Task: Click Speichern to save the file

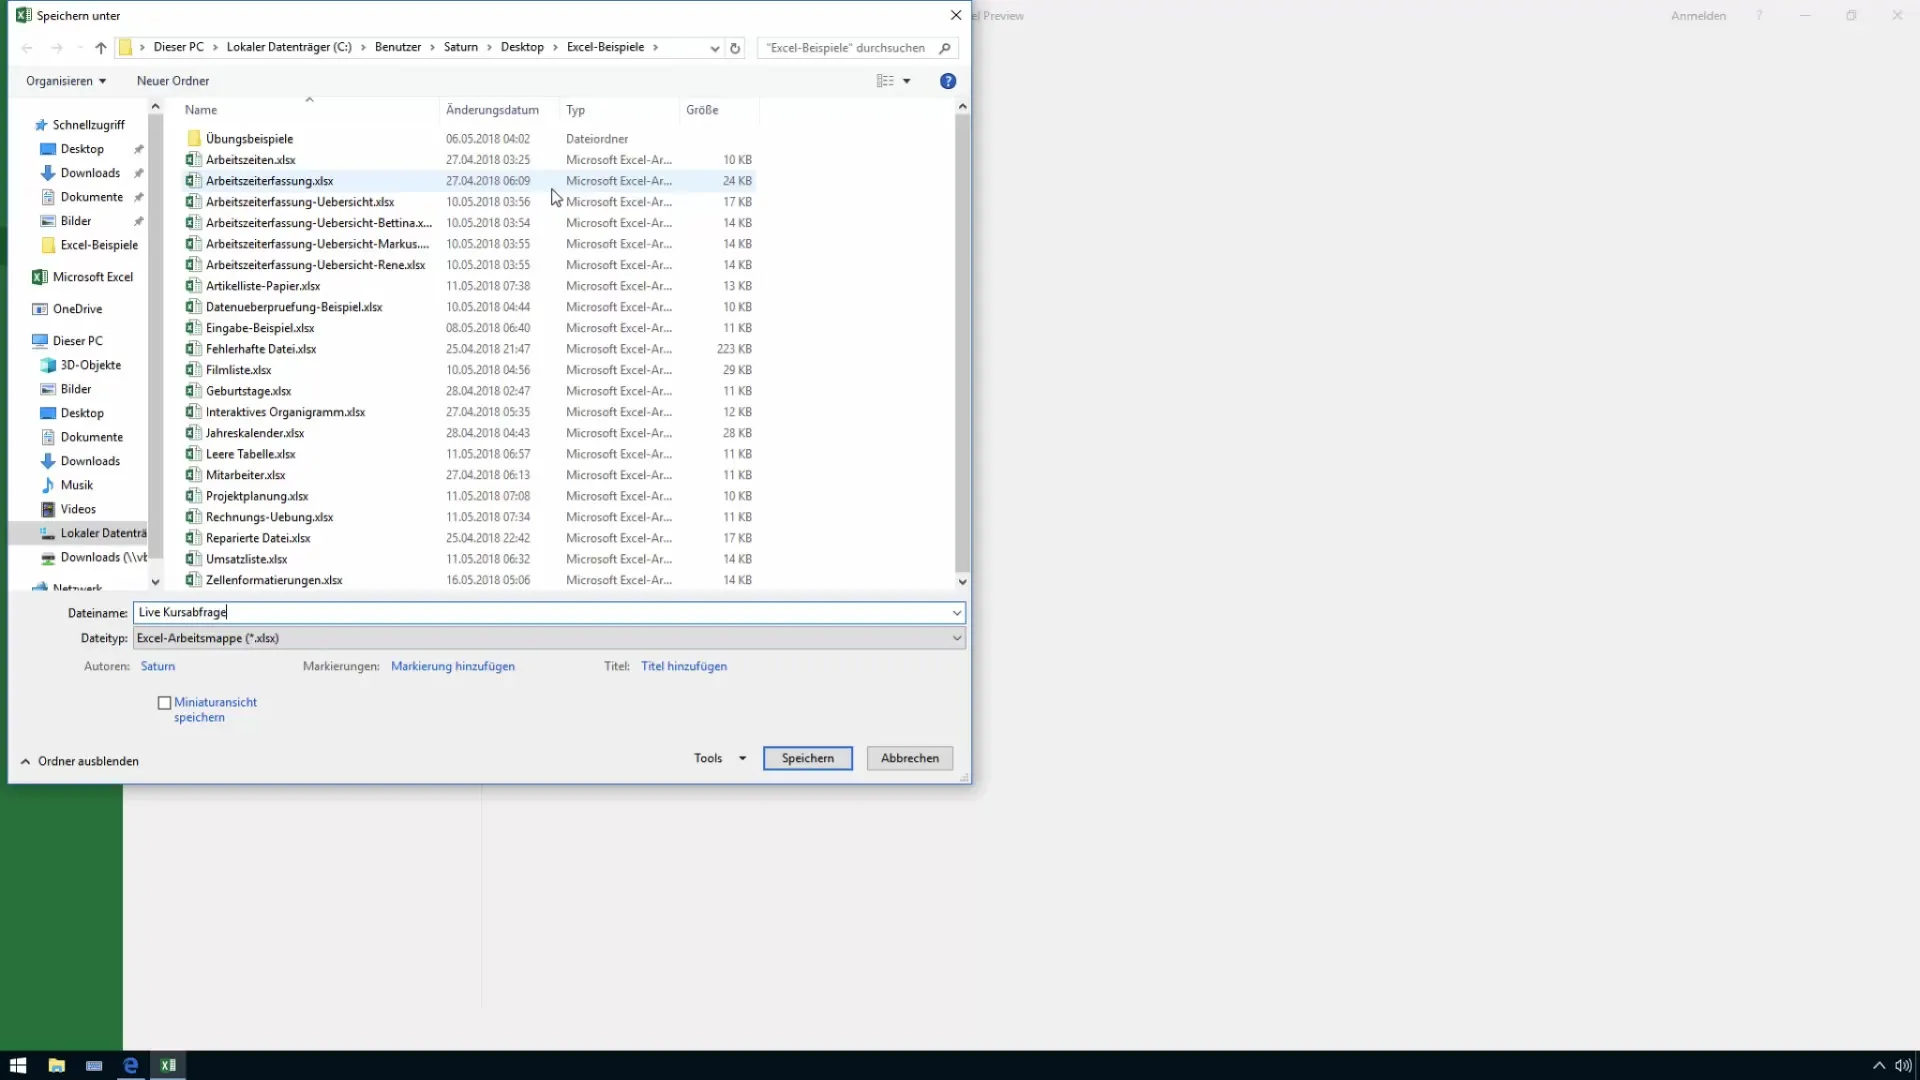Action: [808, 757]
